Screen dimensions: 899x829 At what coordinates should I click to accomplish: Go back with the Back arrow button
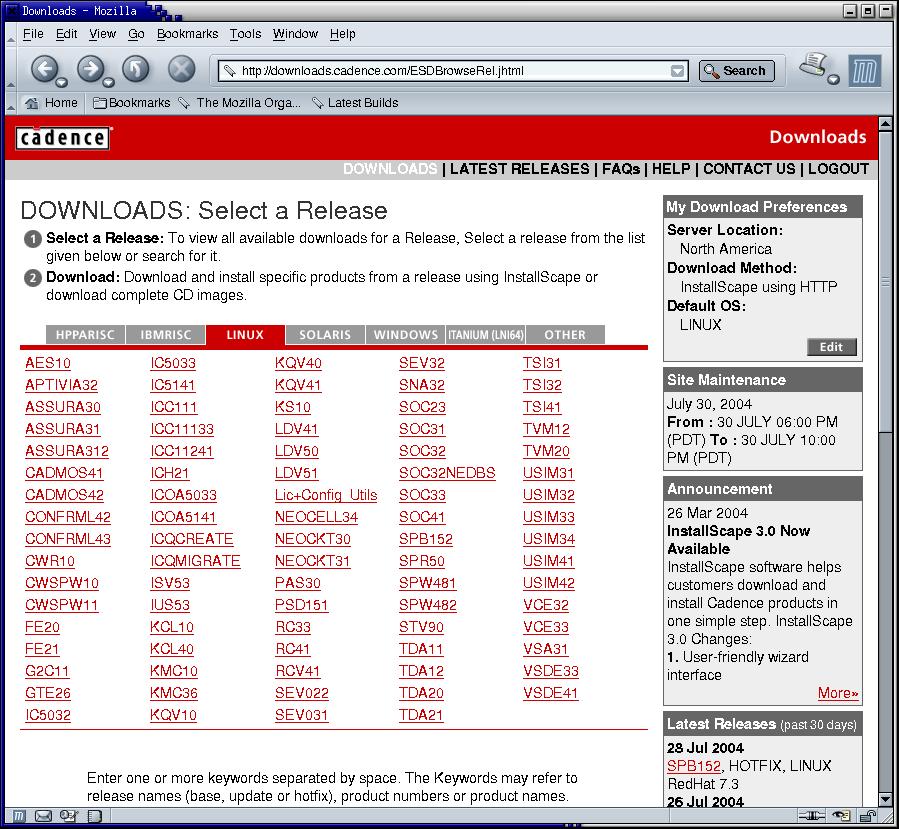(44, 69)
